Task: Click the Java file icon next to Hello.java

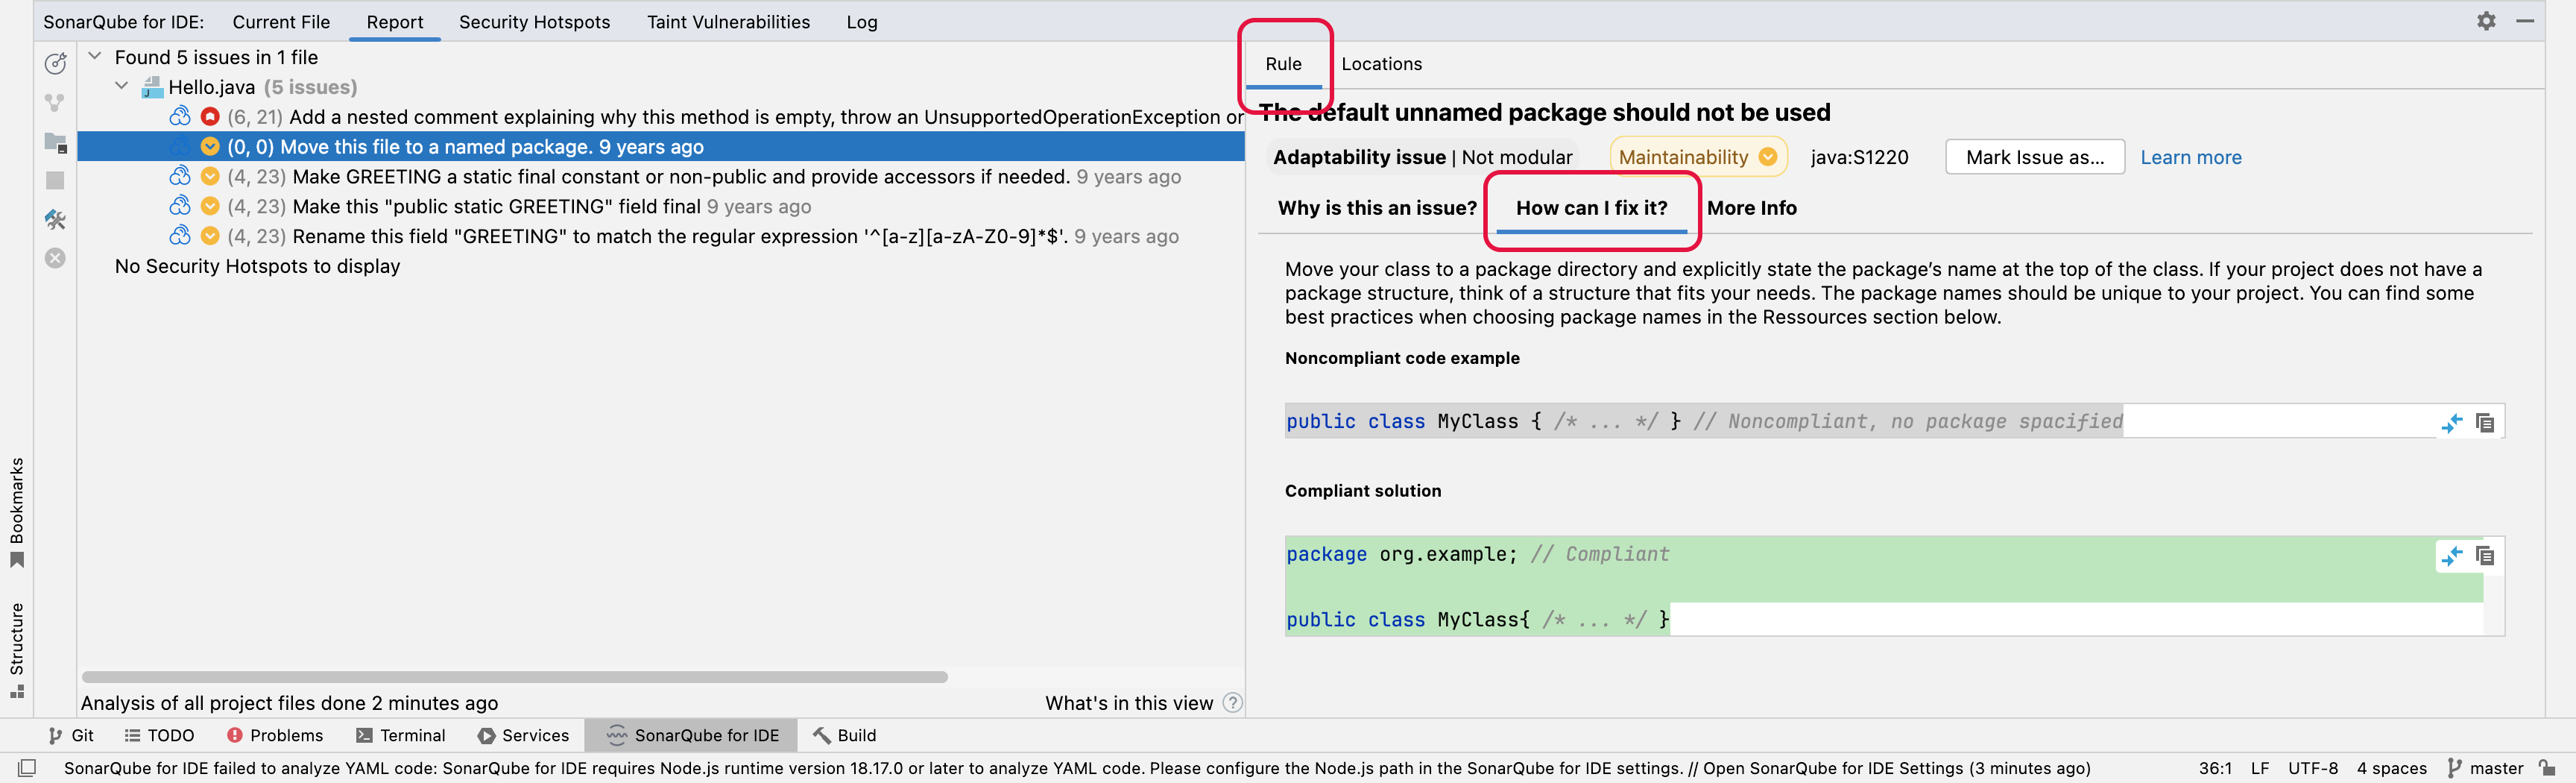Action: tap(152, 88)
